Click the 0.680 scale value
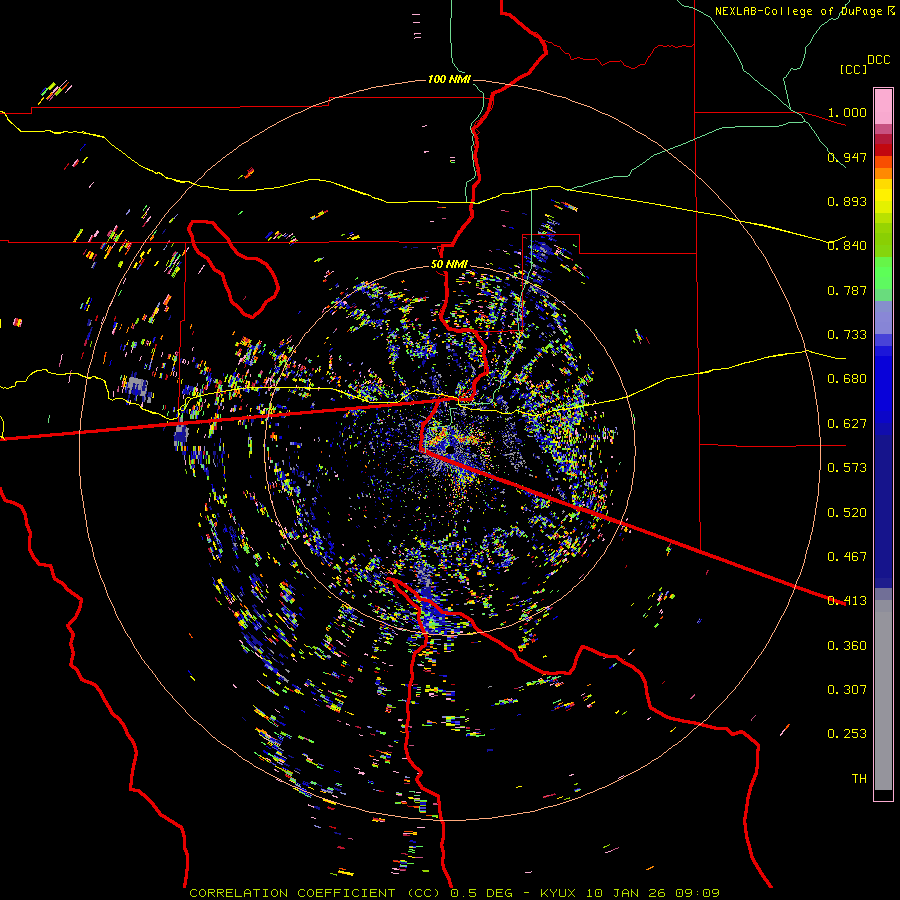The width and height of the screenshot is (900, 900). tap(847, 379)
